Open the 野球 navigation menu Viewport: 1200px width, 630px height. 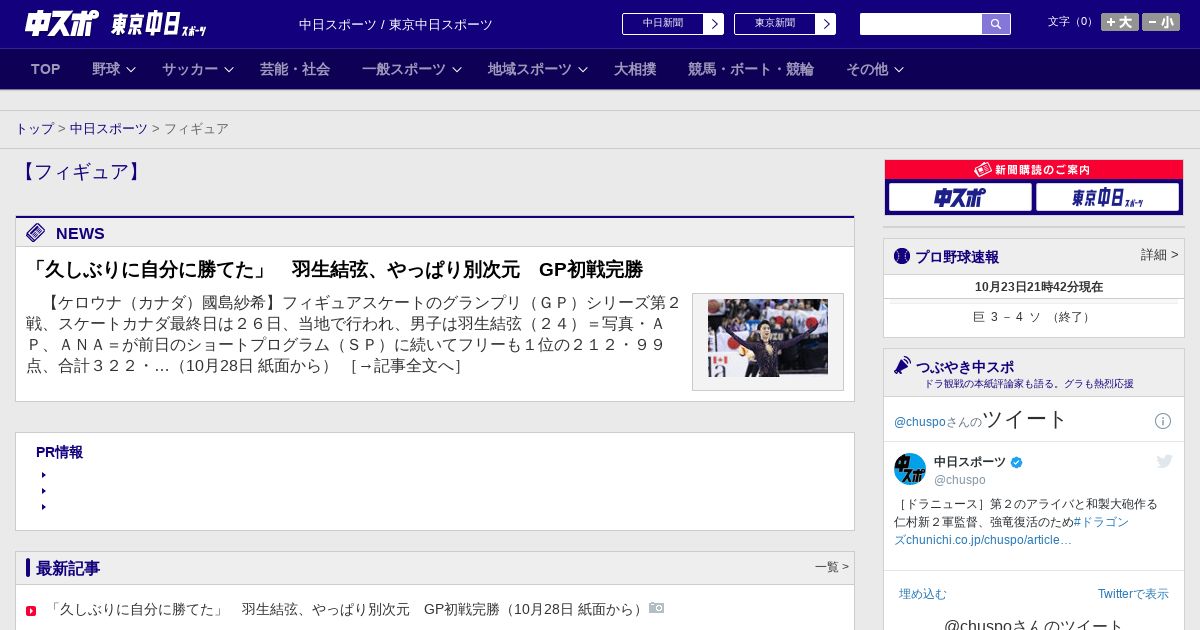[x=106, y=69]
